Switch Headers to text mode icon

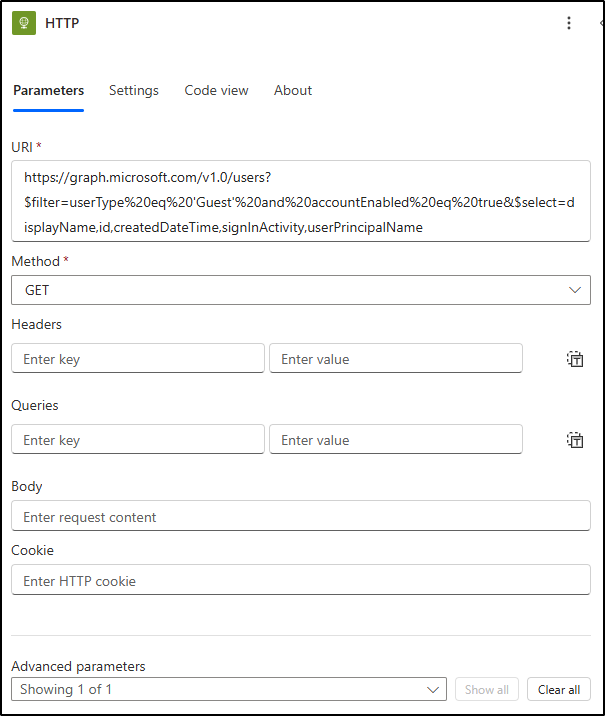(575, 359)
